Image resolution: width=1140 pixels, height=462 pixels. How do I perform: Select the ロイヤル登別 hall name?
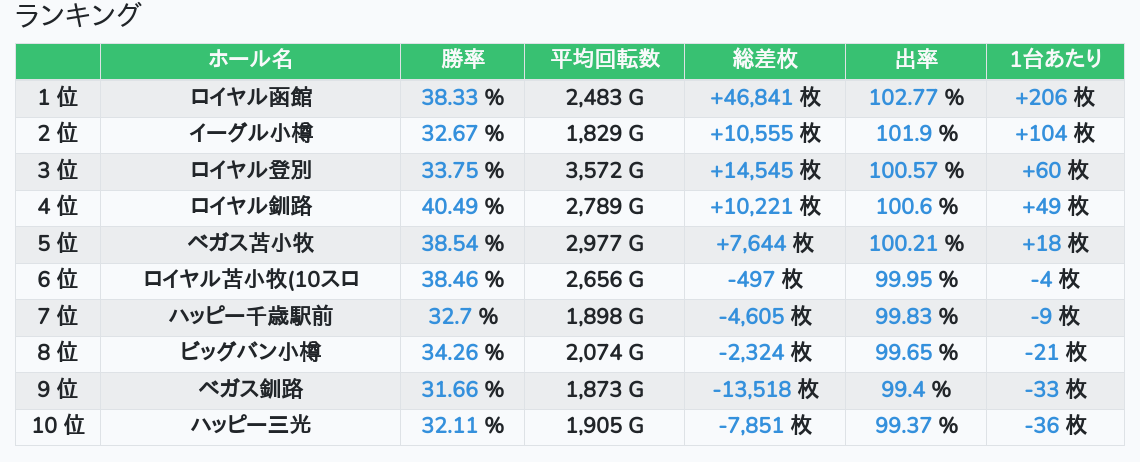(250, 170)
